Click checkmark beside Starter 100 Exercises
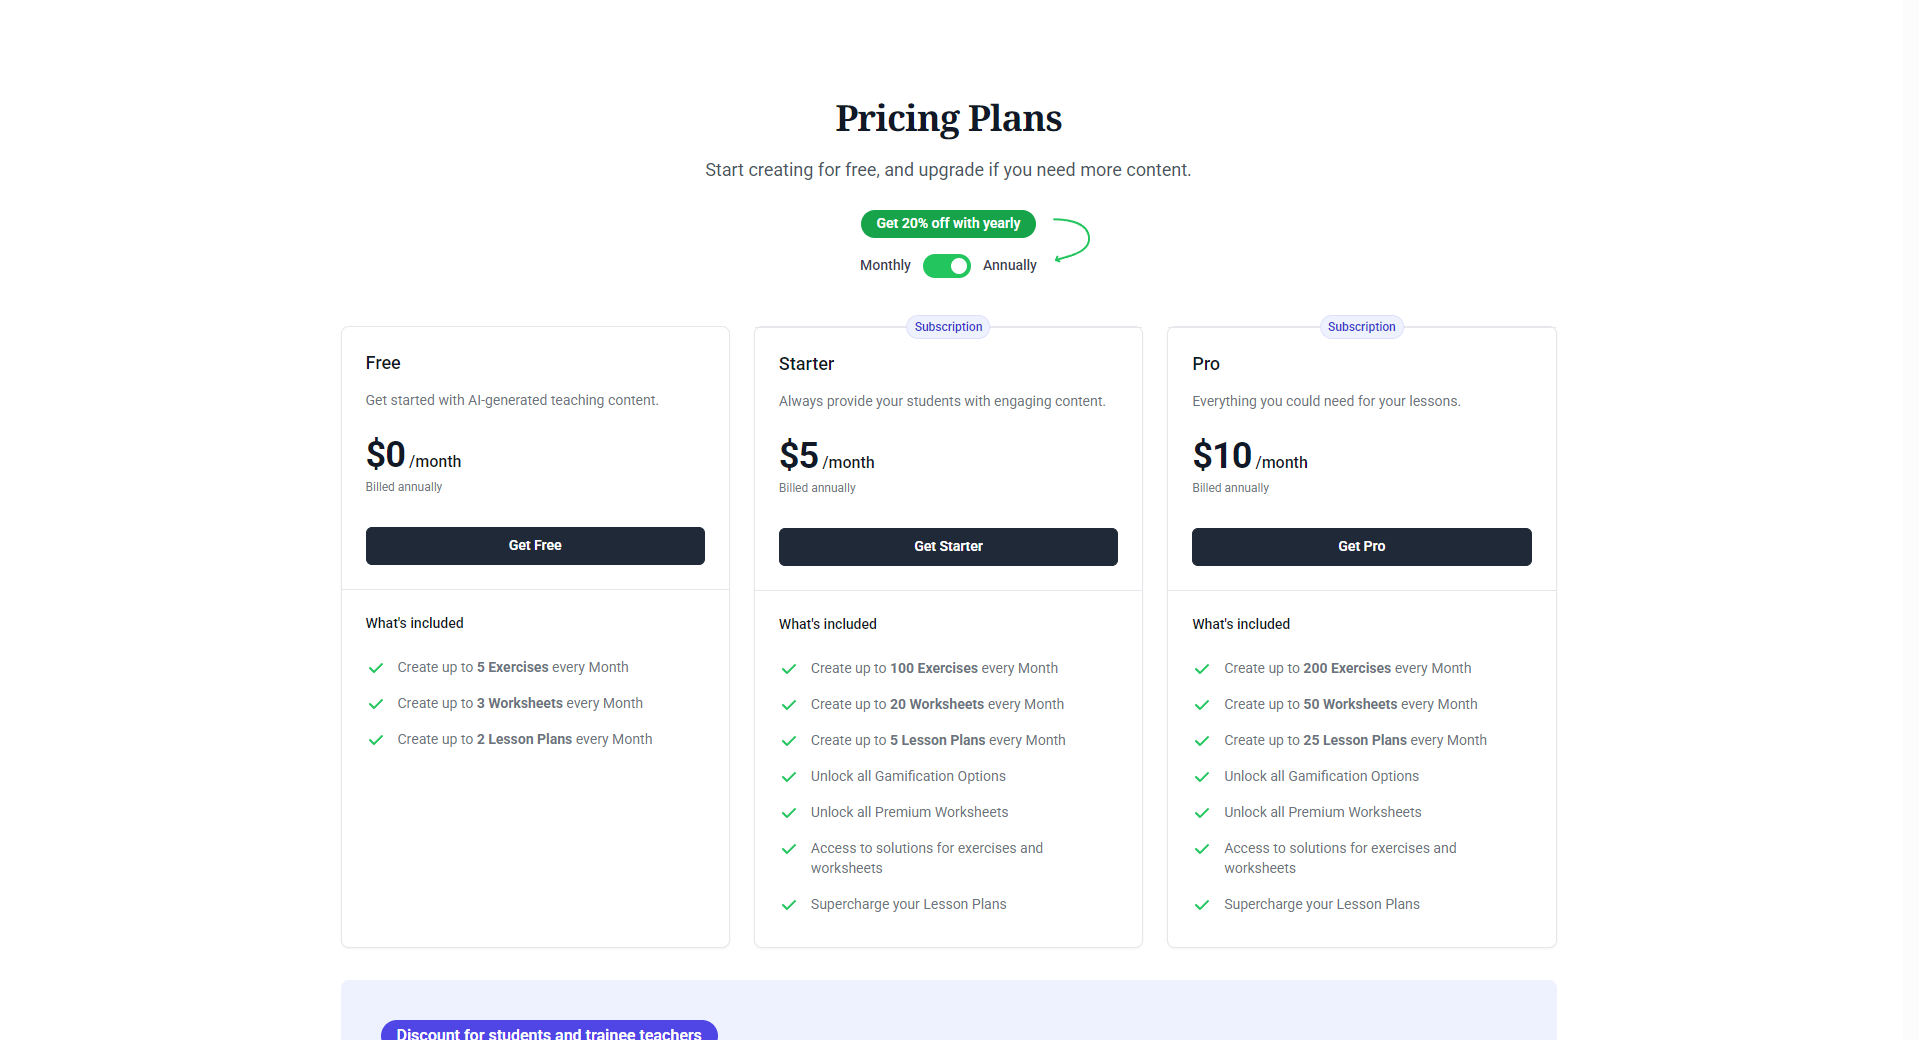 789,669
